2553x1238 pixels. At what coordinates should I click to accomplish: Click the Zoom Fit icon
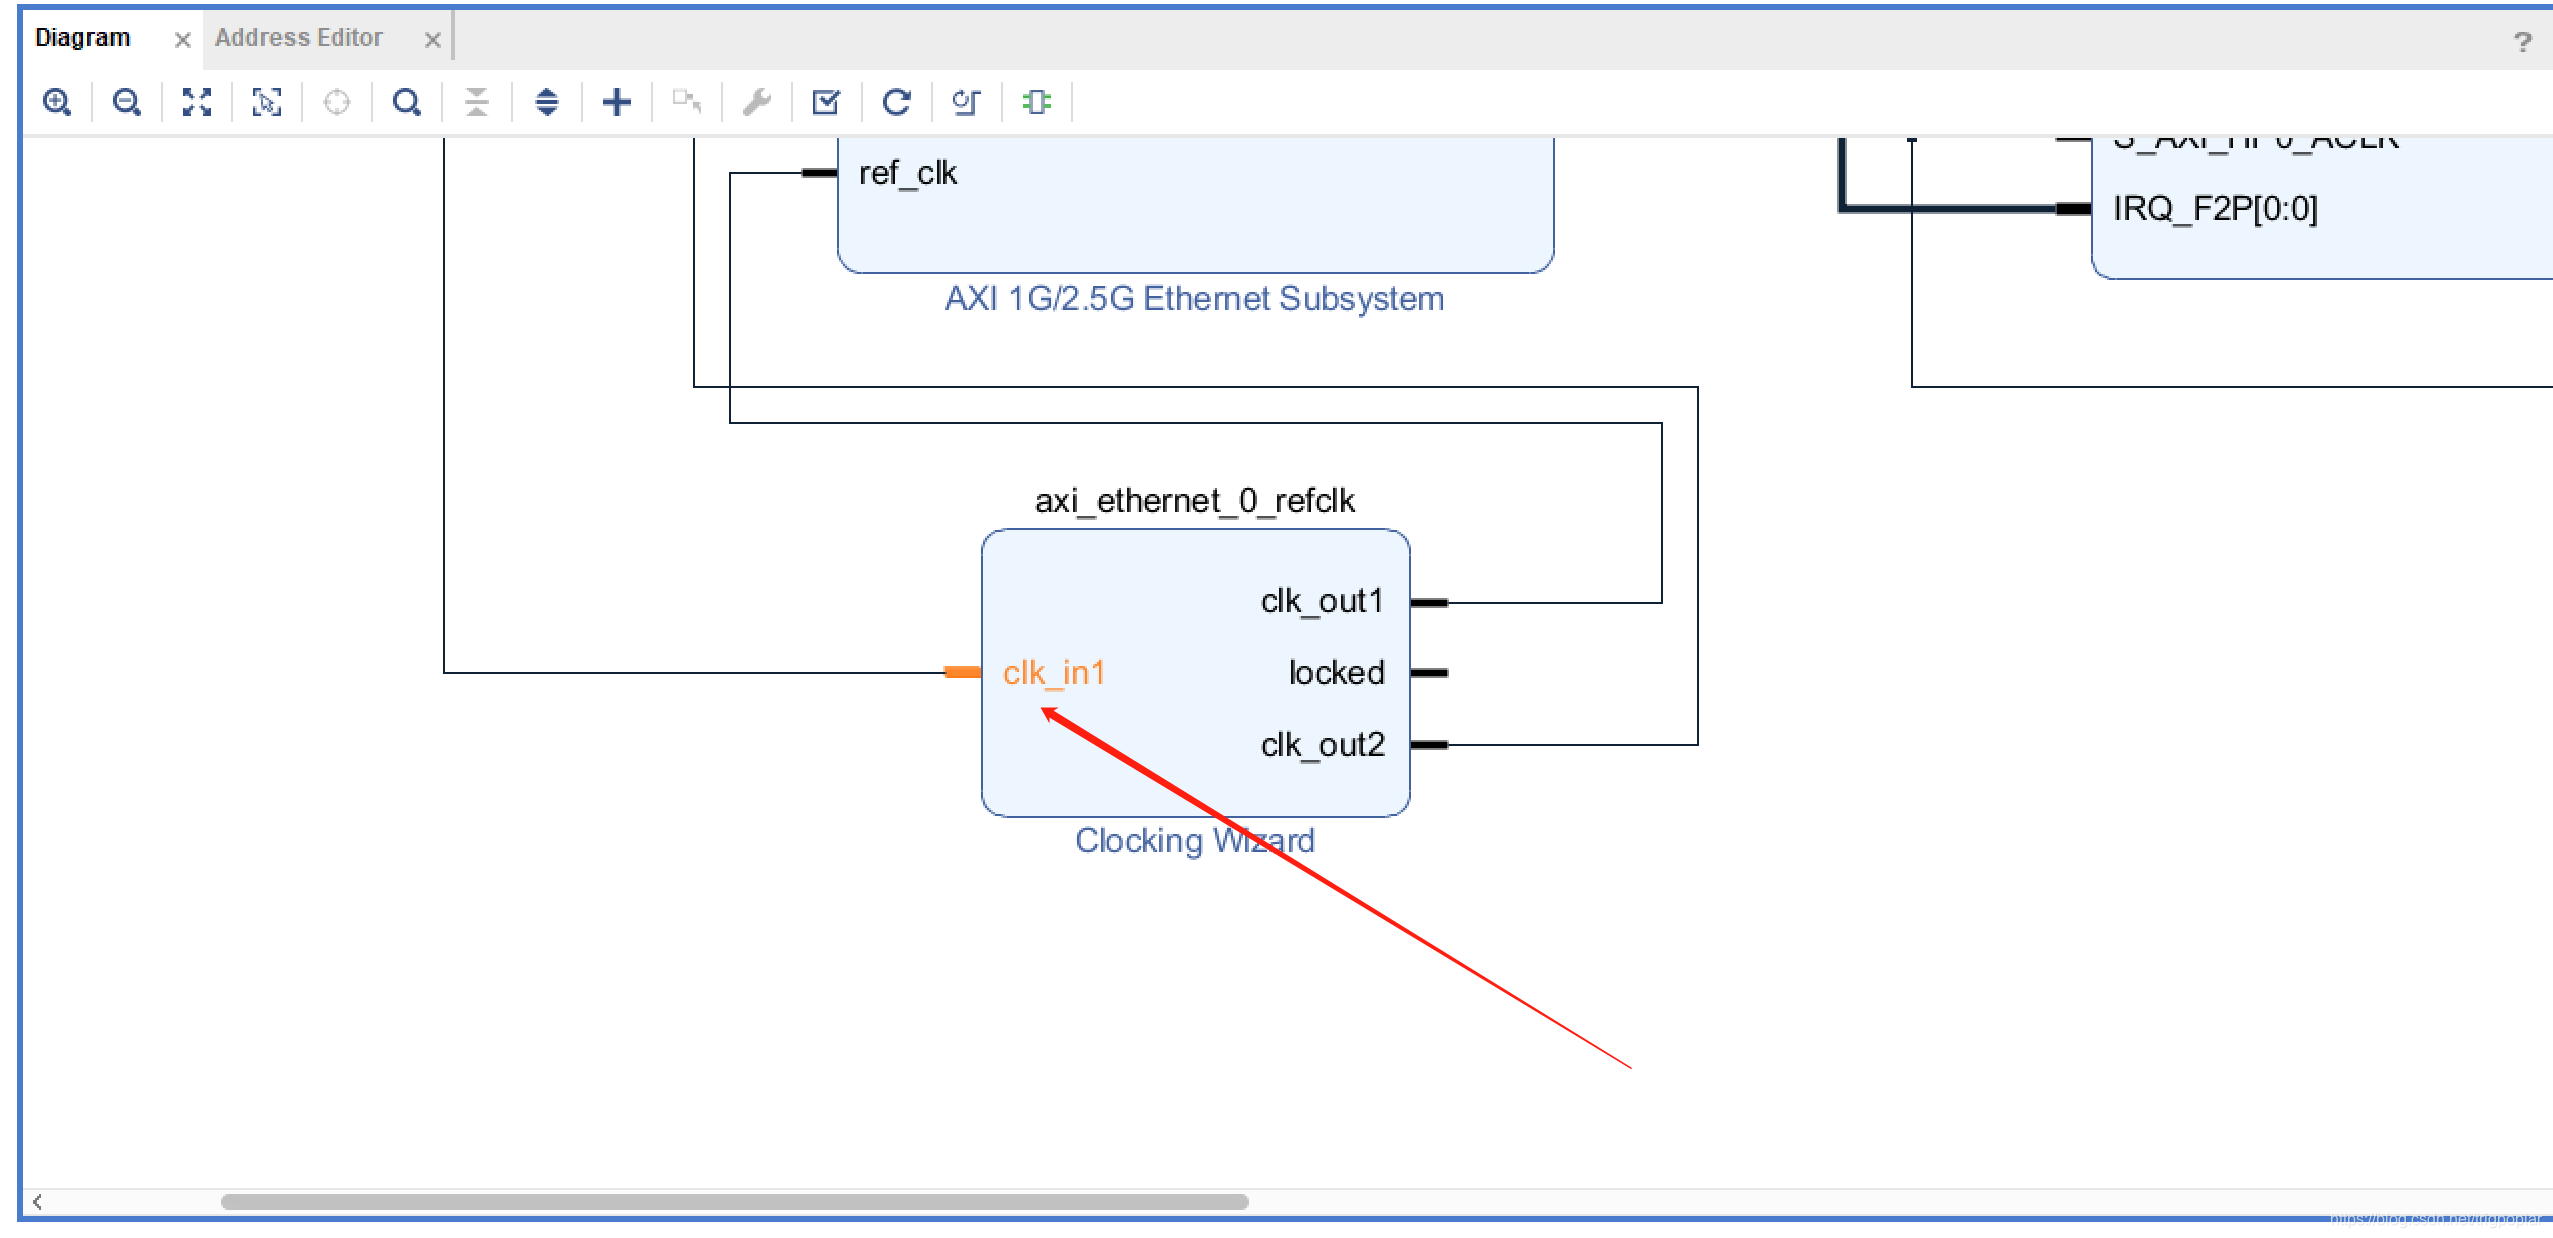pyautogui.click(x=197, y=102)
